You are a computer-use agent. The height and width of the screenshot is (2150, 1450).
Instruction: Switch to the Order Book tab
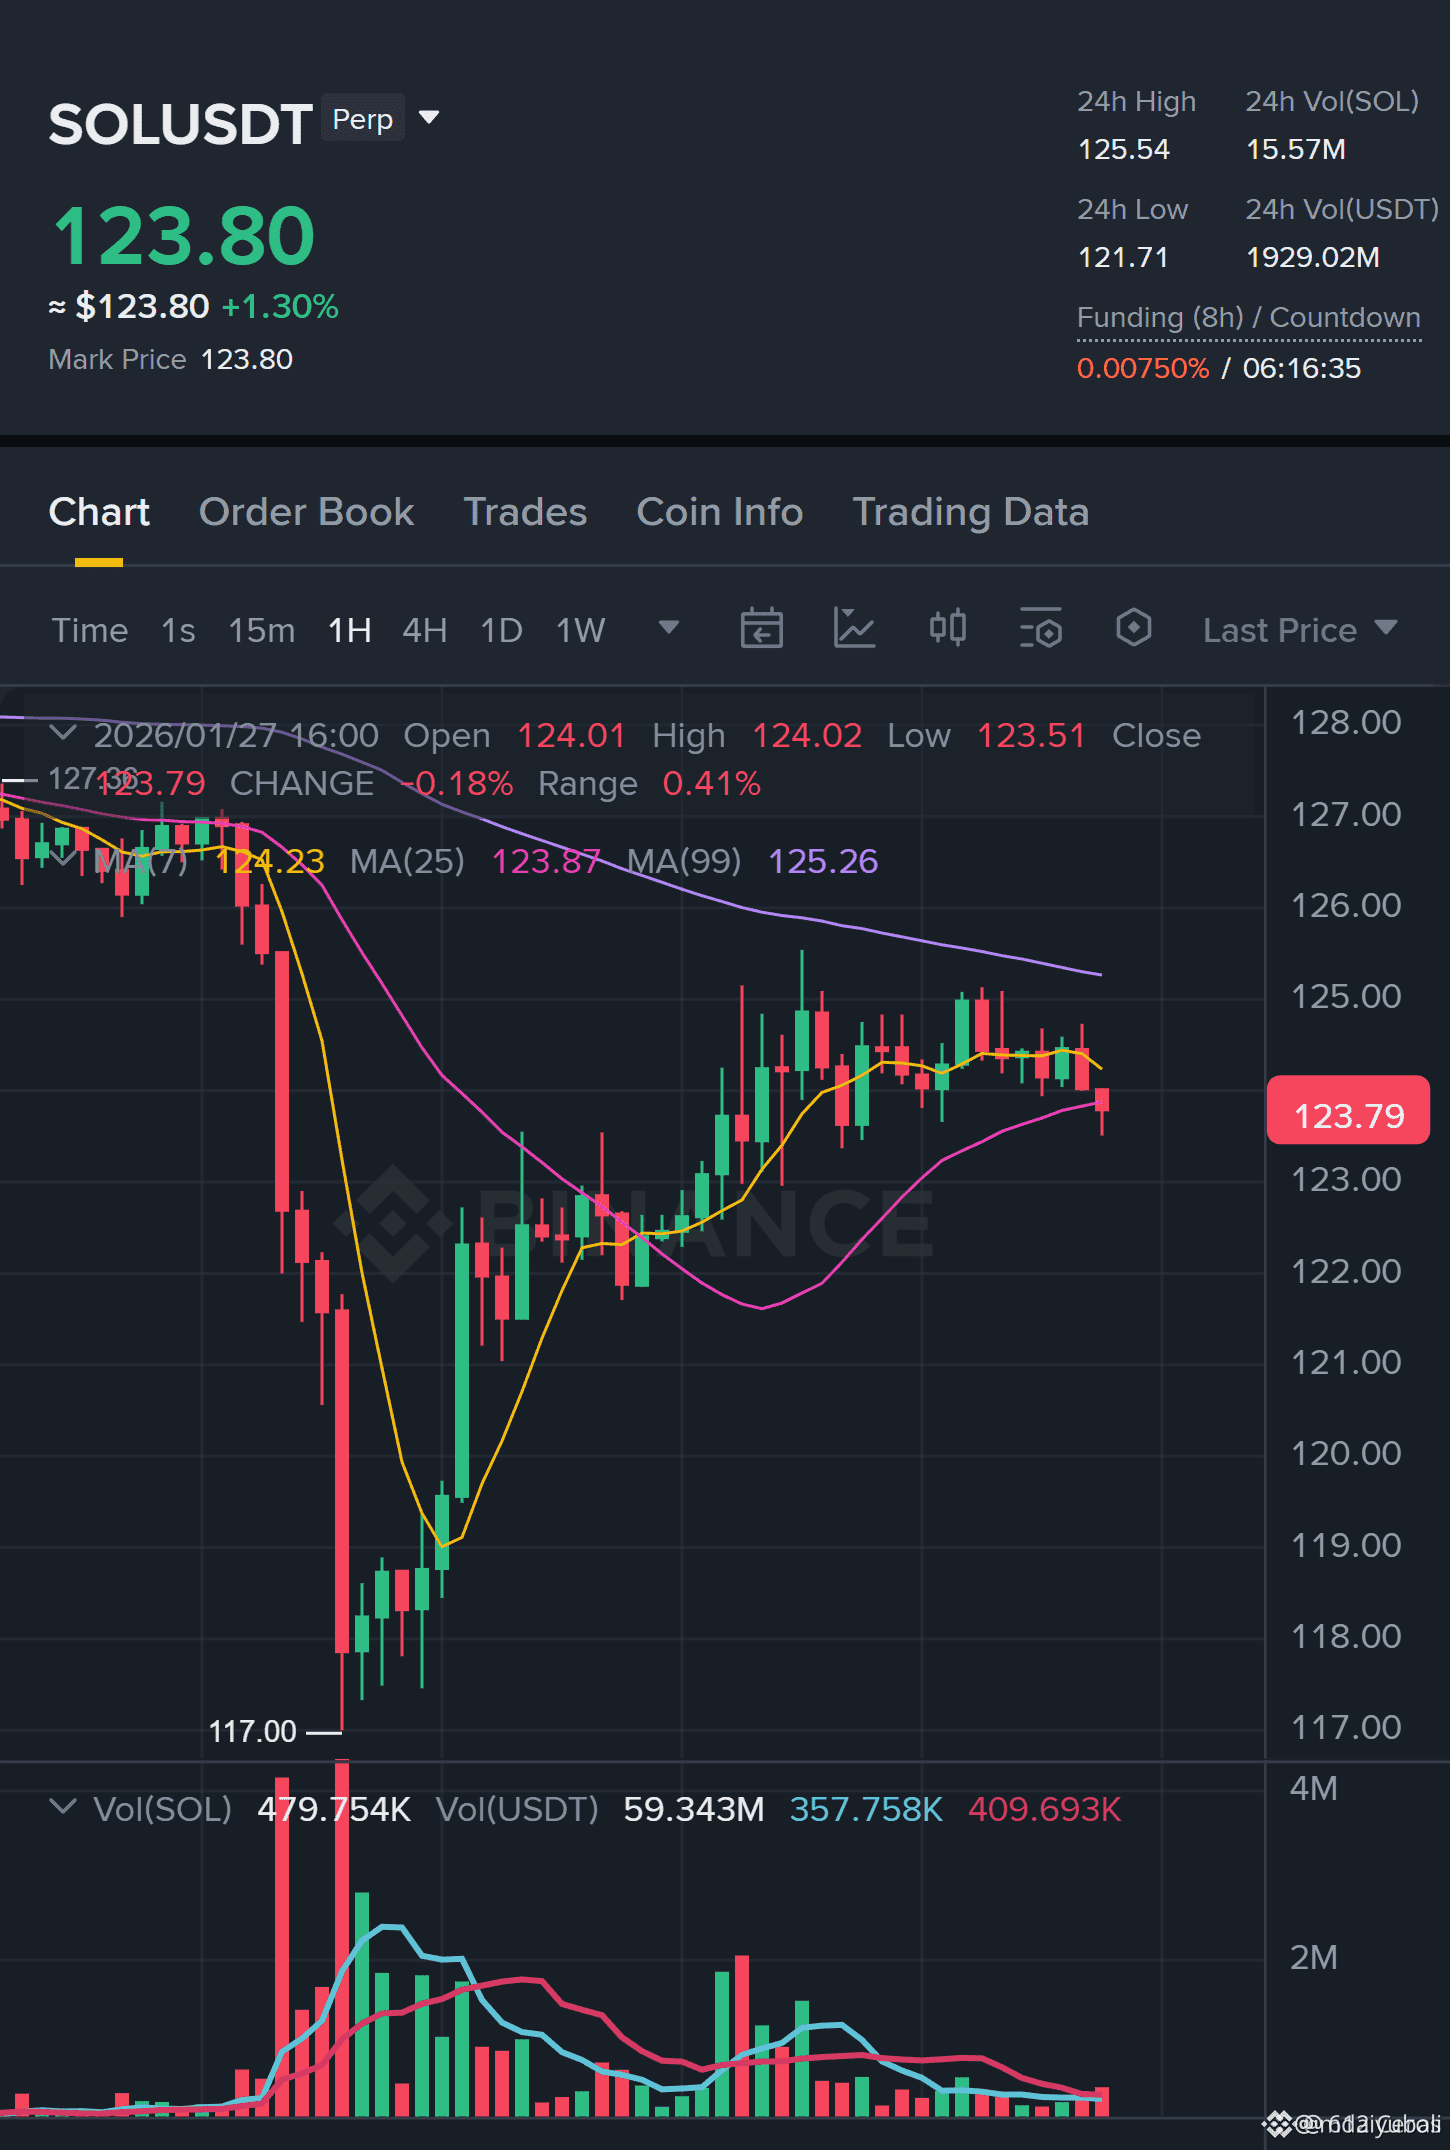coord(306,511)
